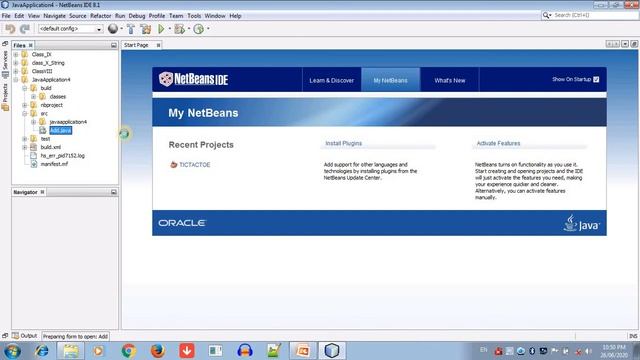Image resolution: width=640 pixels, height=360 pixels.
Task: Click the Install Plugins link
Action: click(344, 143)
